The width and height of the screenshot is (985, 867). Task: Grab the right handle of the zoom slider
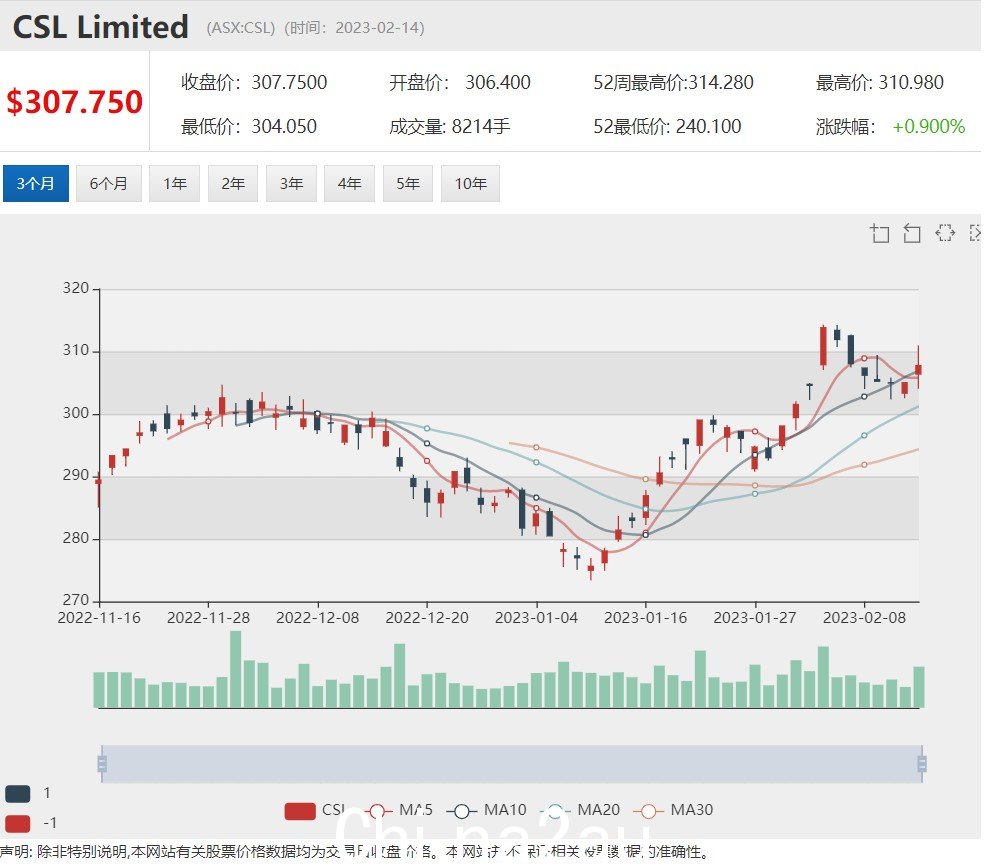[922, 764]
